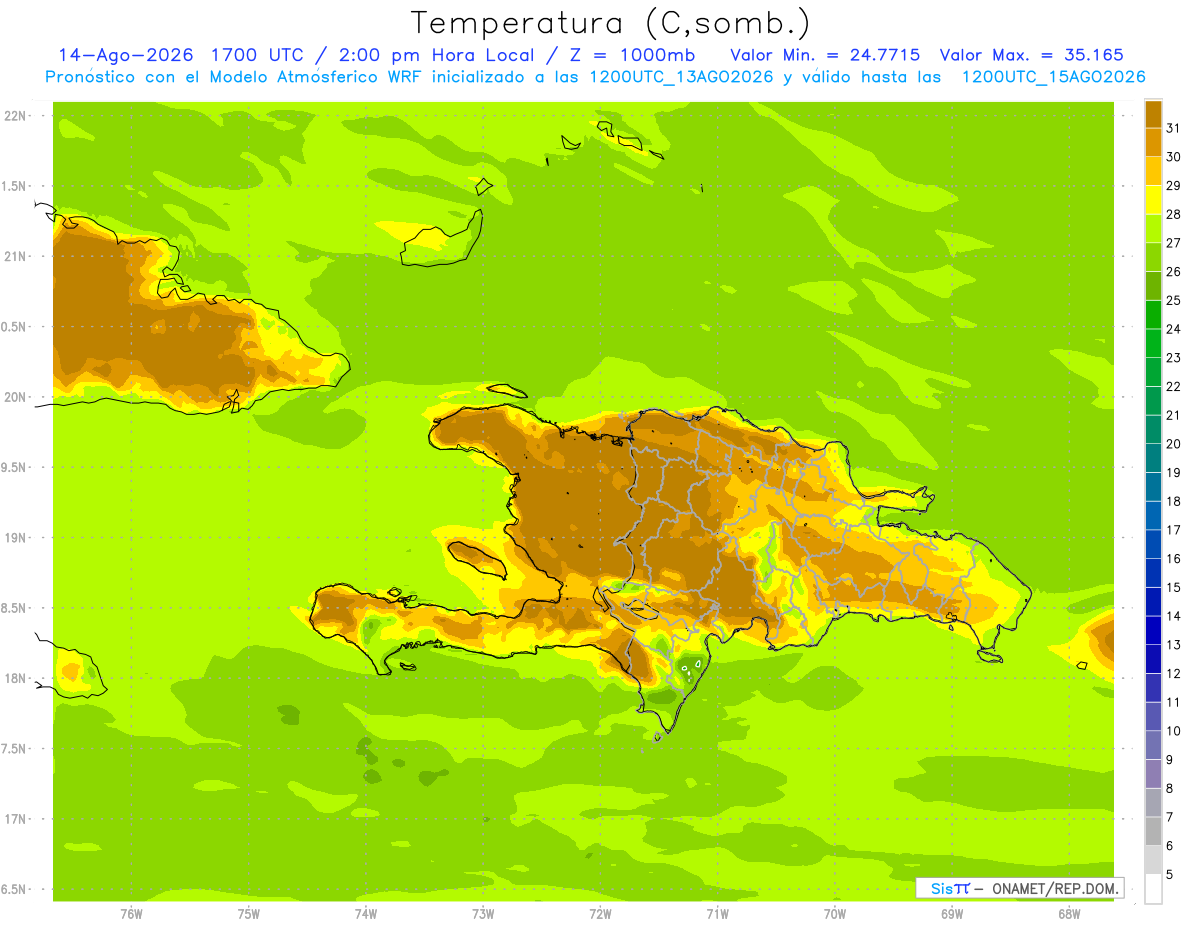1200x927 pixels.
Task: Pick the gray swatch between 6 and 7
Action: (1153, 831)
